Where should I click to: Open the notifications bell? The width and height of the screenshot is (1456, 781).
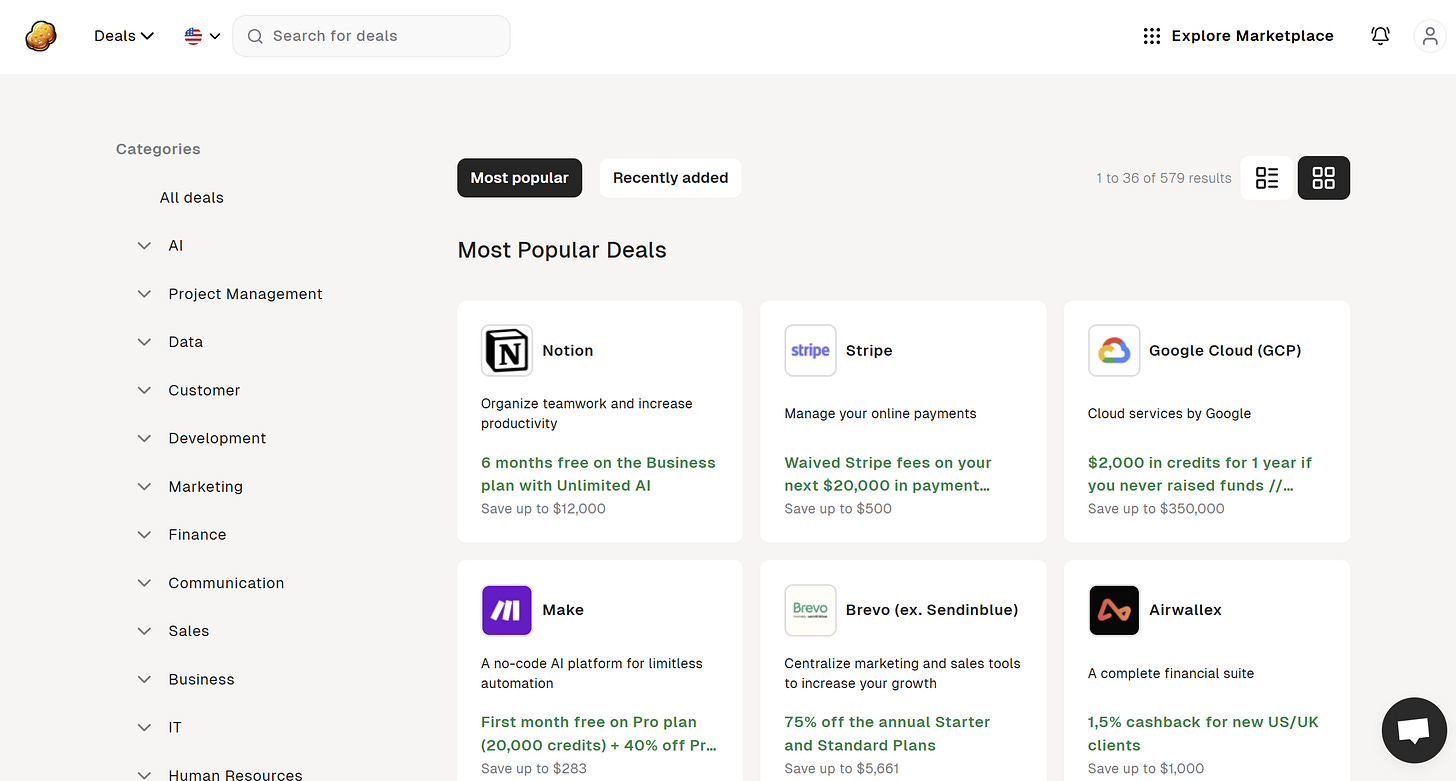(1380, 36)
